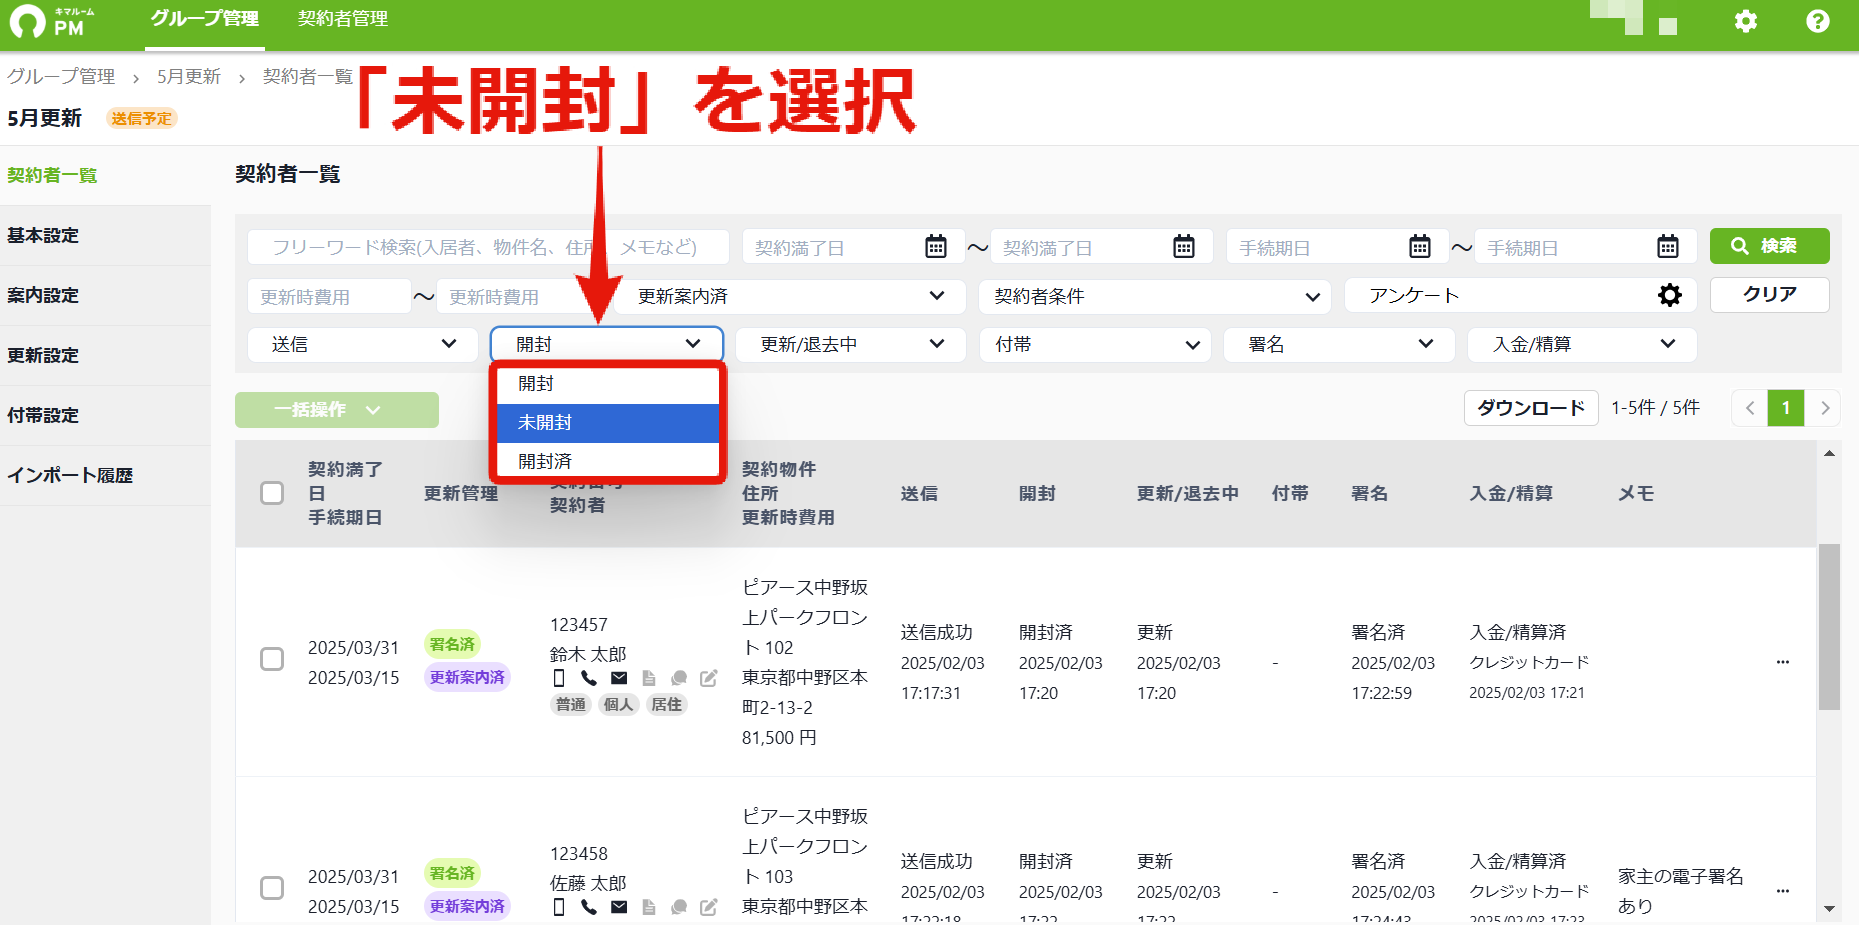Go to the previous page arrow
1859x925 pixels.
pos(1750,408)
